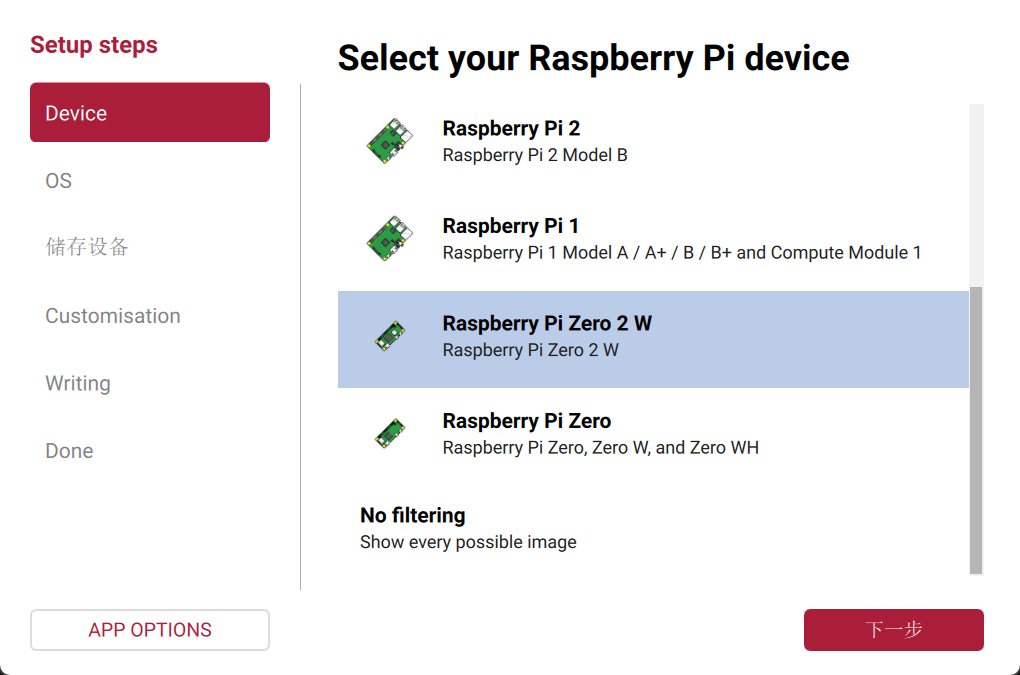Click the Raspberry Pi Zero 2 W board icon
The height and width of the screenshot is (675, 1020).
pyautogui.click(x=389, y=336)
